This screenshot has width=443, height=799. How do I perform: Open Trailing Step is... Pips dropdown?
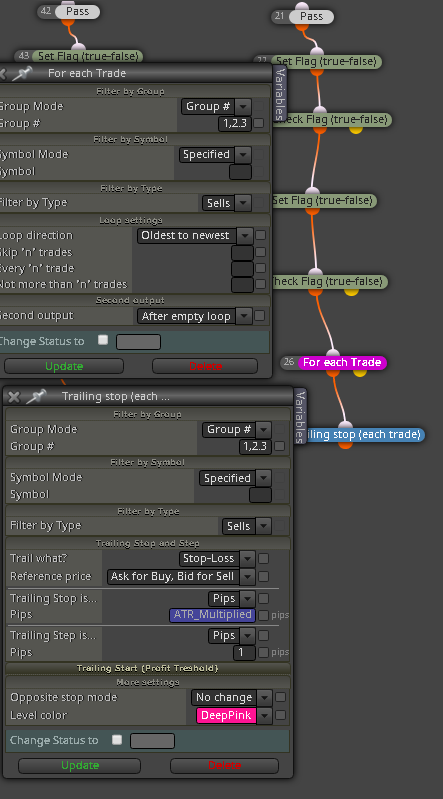coord(247,635)
